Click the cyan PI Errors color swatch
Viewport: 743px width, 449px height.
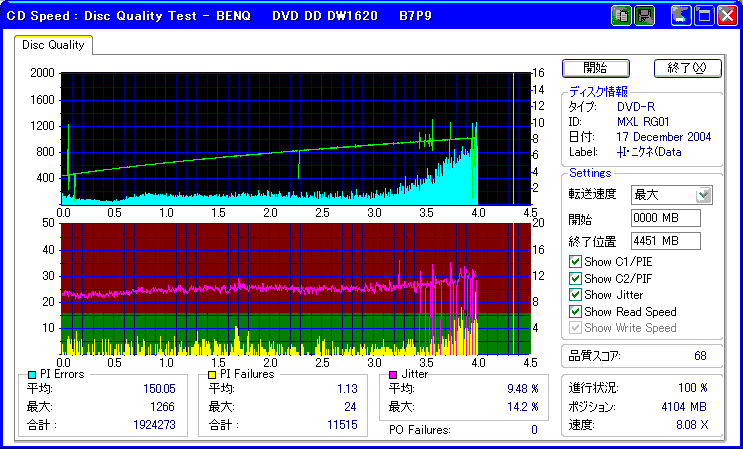tap(32, 375)
